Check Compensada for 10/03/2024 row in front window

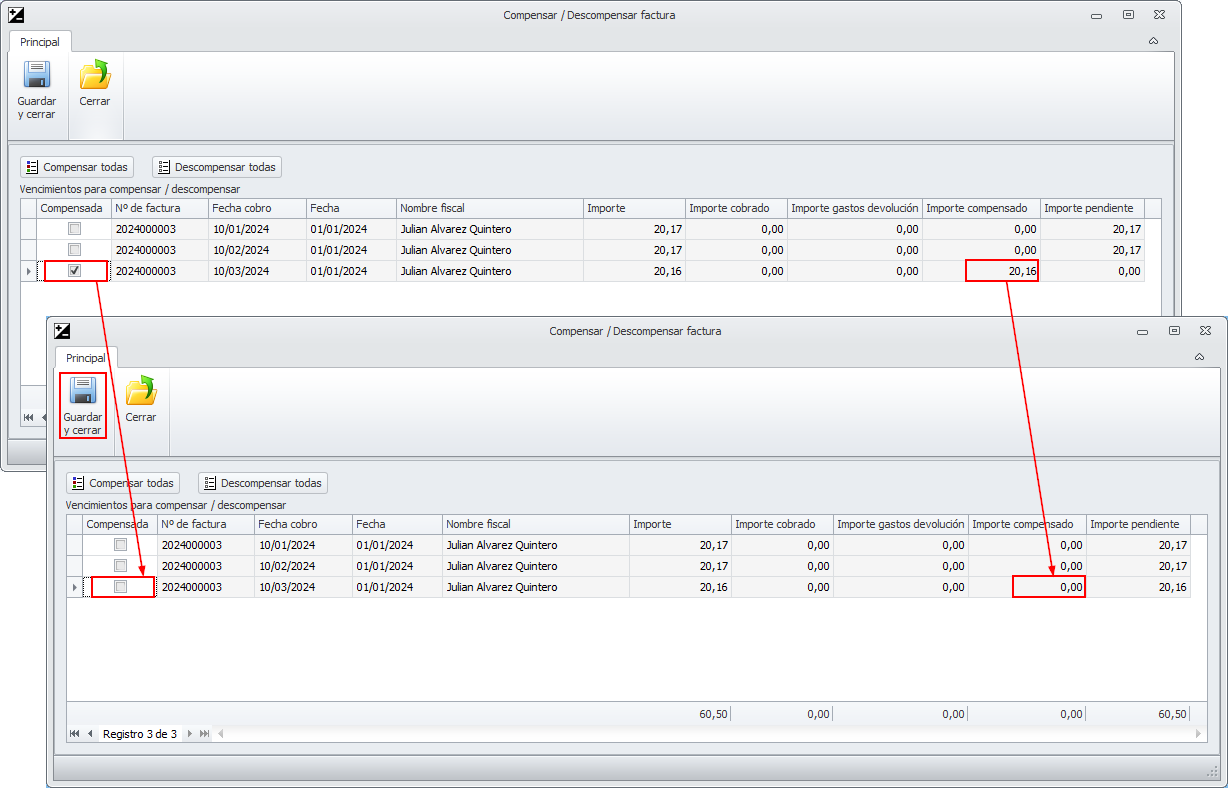point(121,587)
